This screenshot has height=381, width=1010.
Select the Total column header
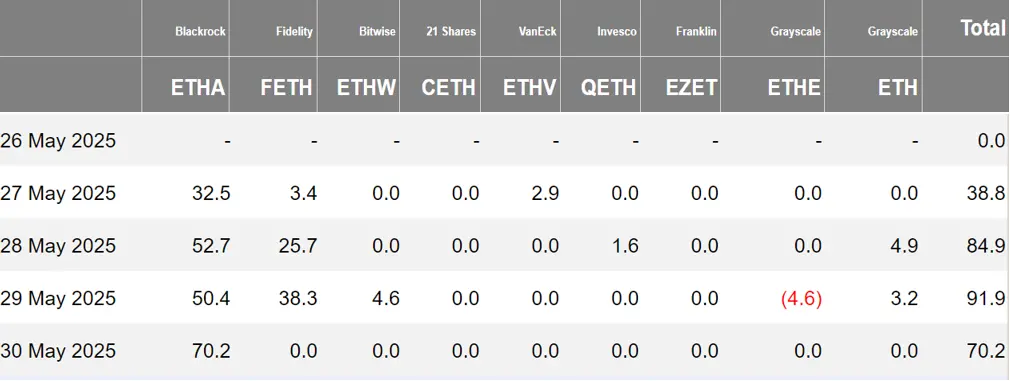[983, 28]
